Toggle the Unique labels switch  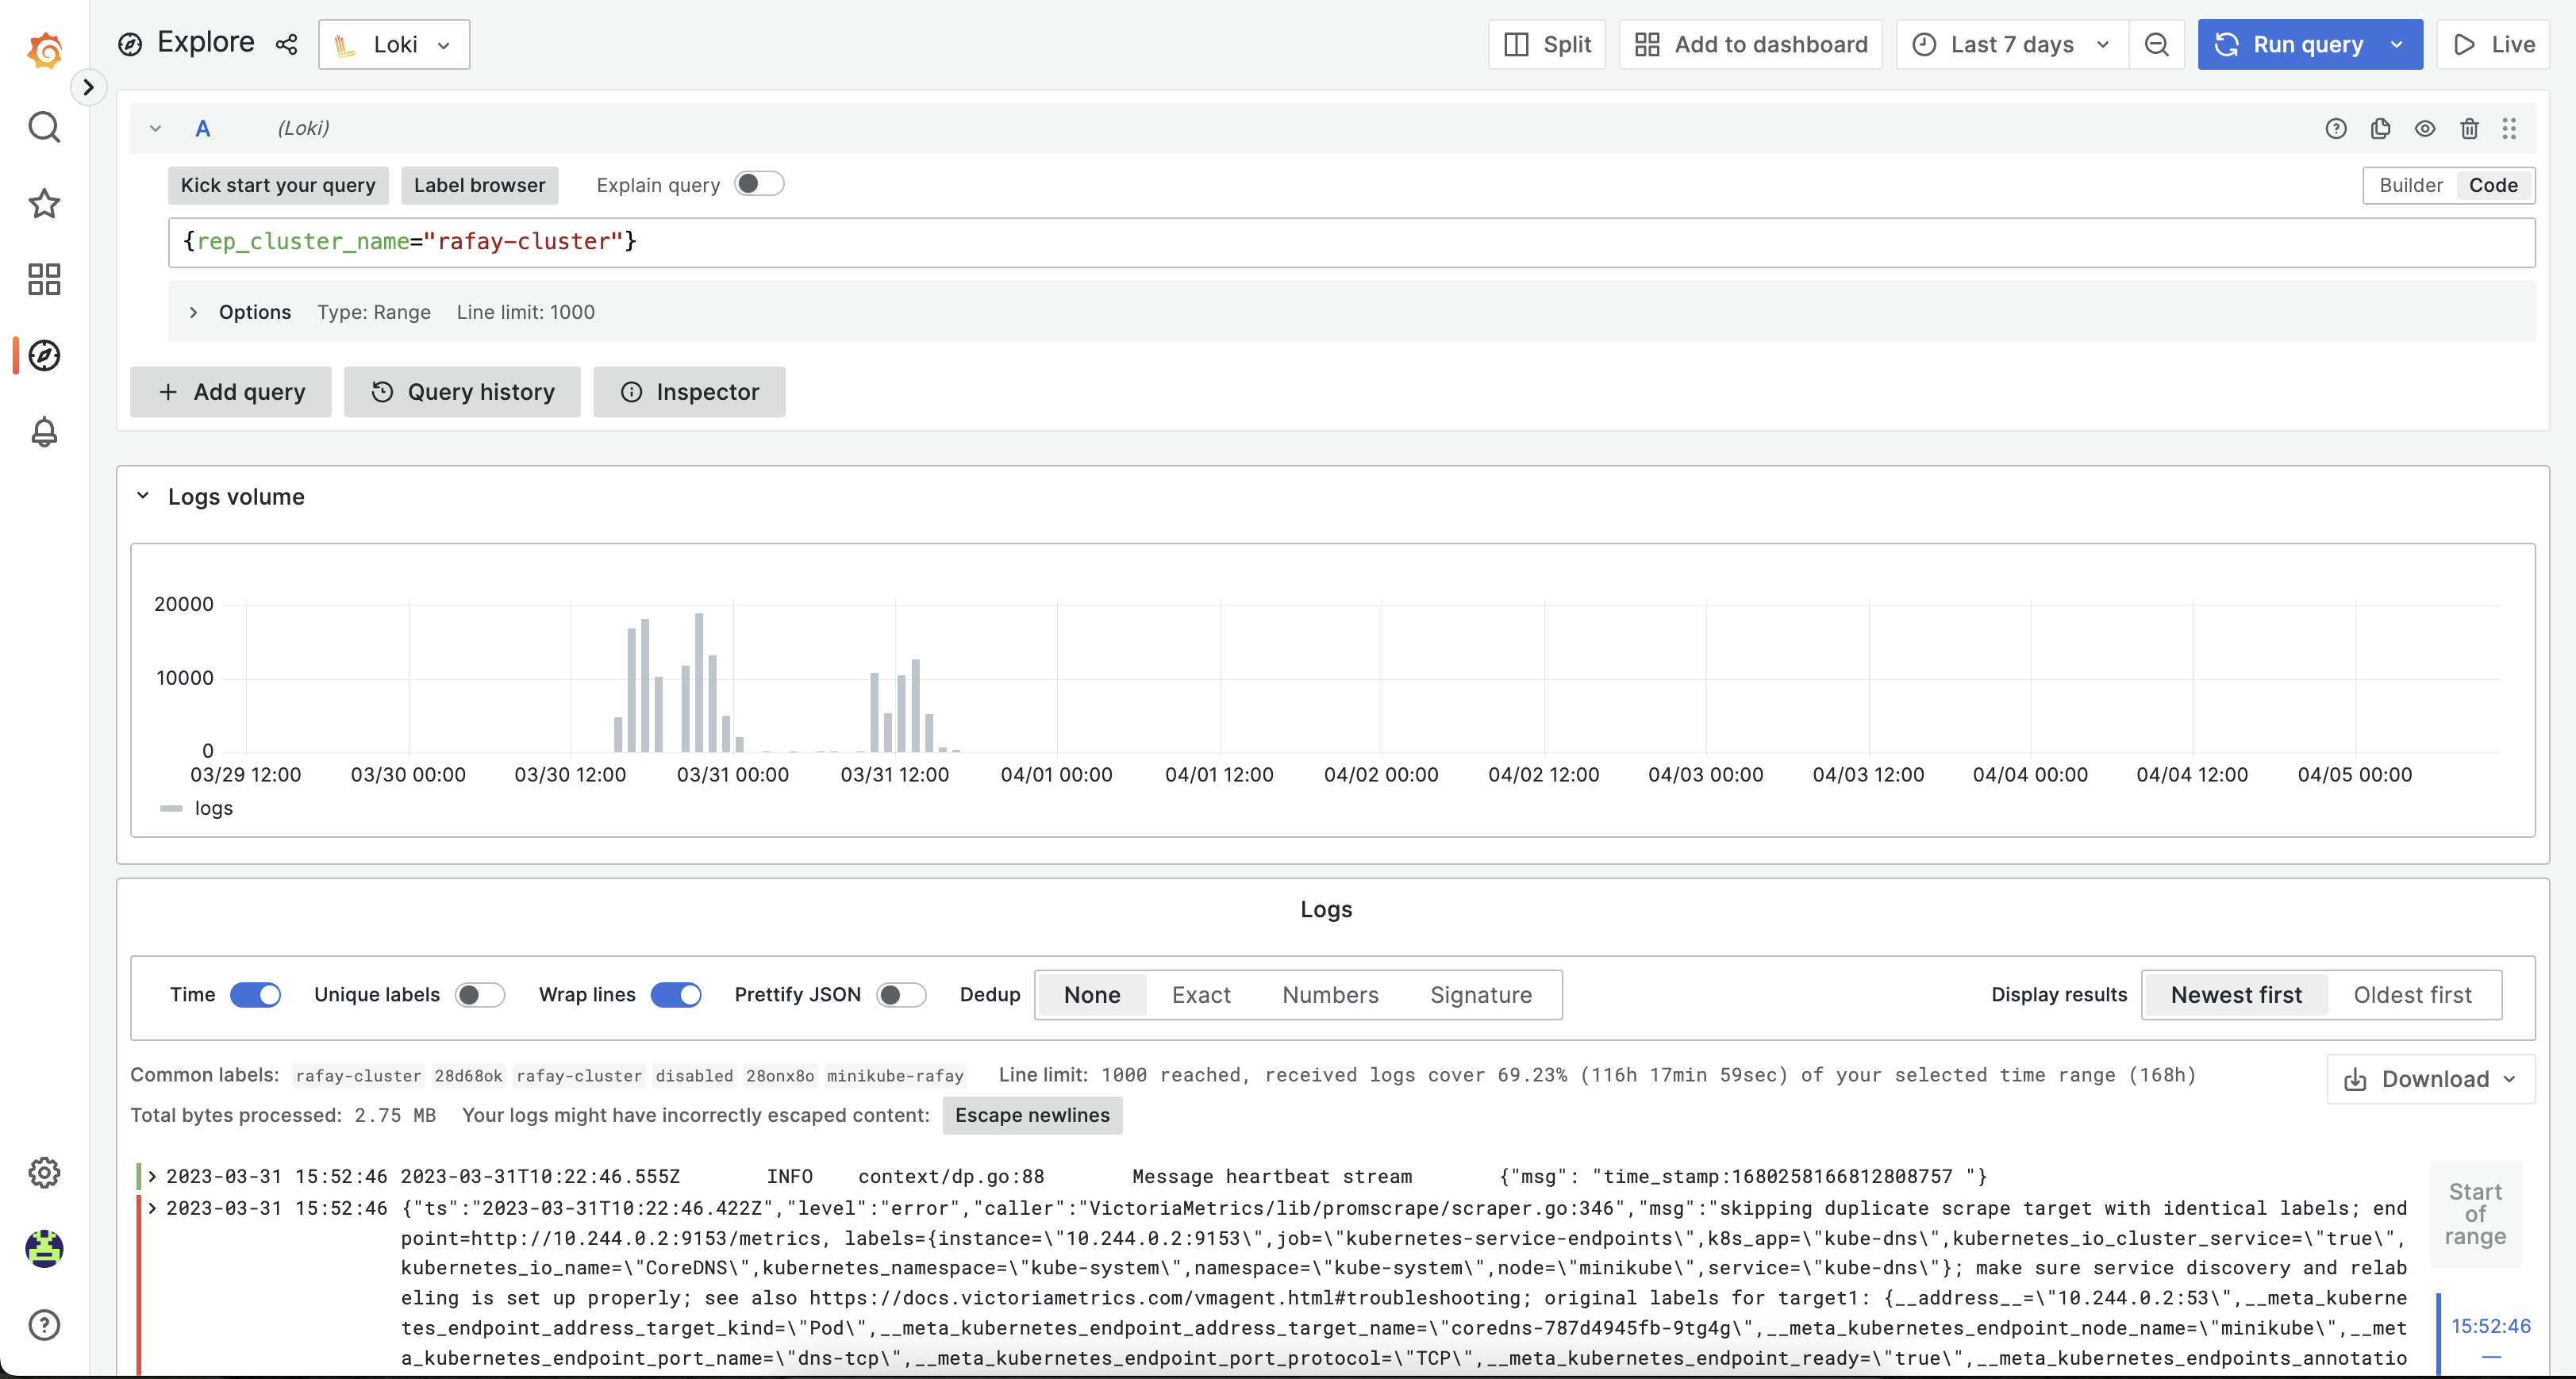coord(477,994)
